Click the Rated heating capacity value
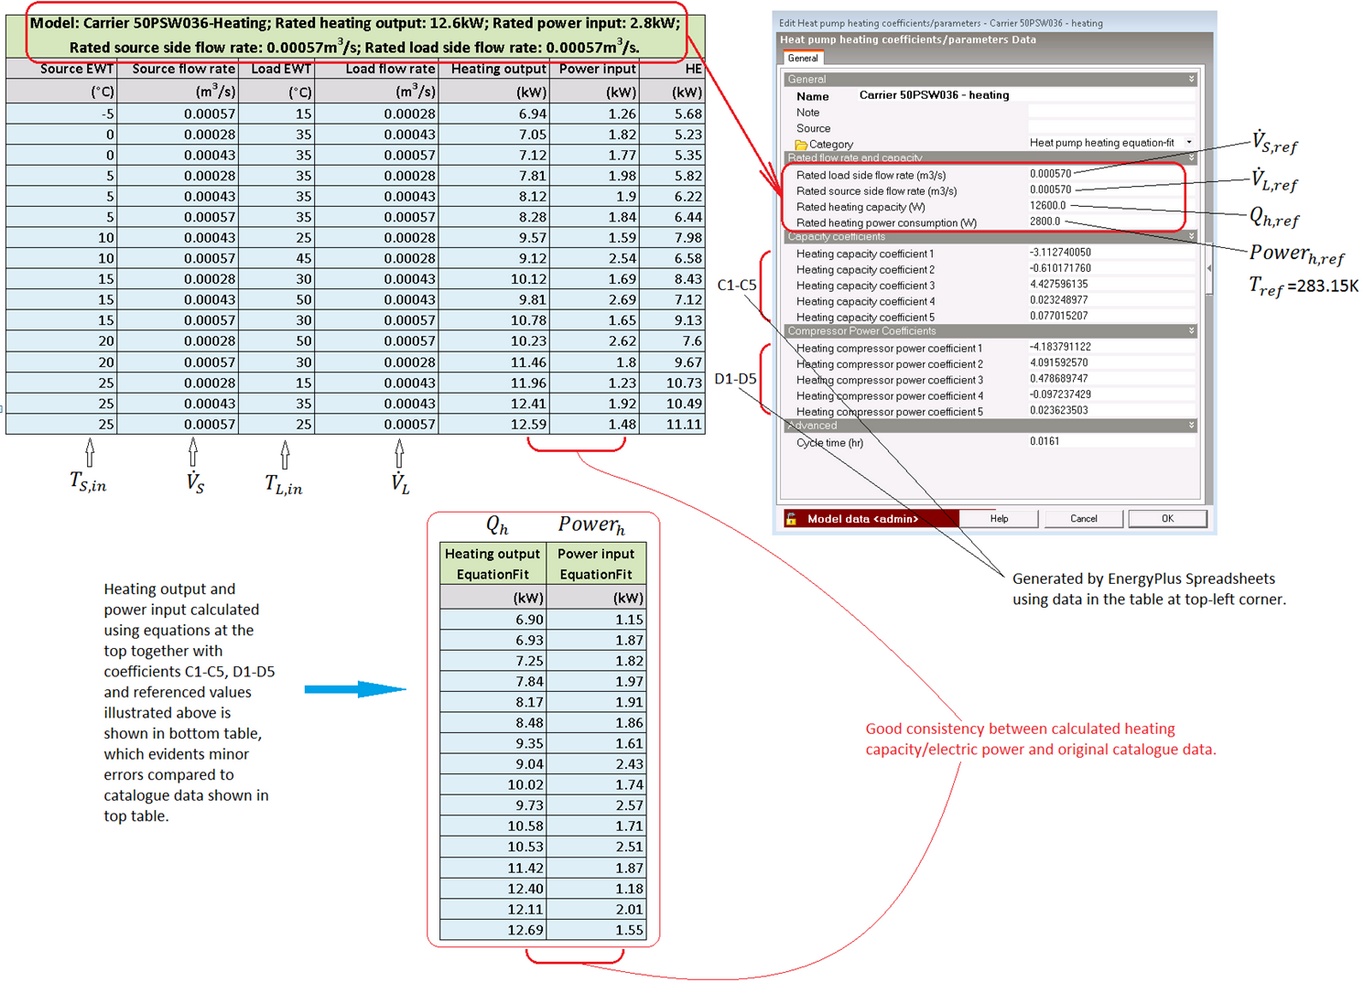Screen dimensions: 1364x983 [1048, 206]
